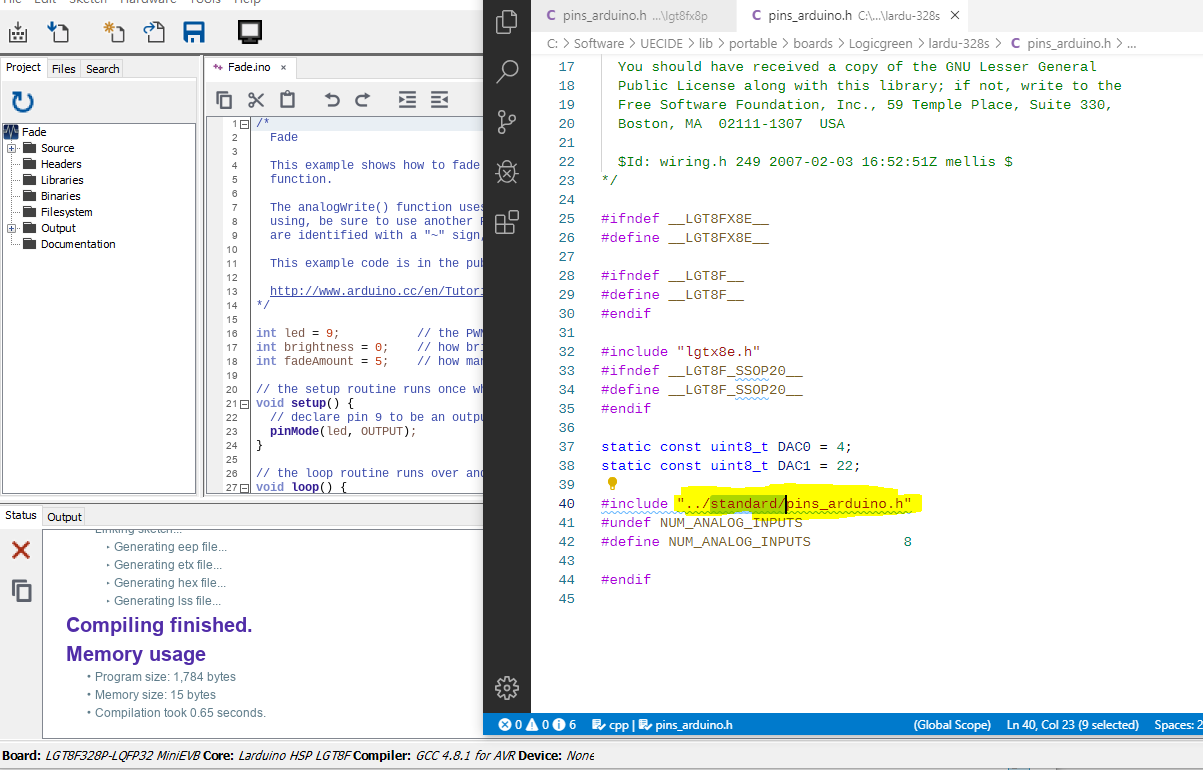Launch Run and Debug with the bug icon

coord(507,171)
